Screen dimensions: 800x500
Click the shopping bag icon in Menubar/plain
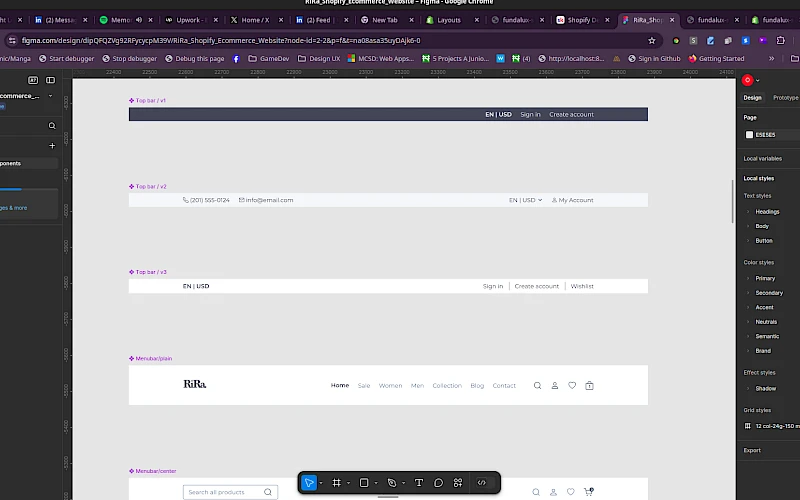pos(589,386)
